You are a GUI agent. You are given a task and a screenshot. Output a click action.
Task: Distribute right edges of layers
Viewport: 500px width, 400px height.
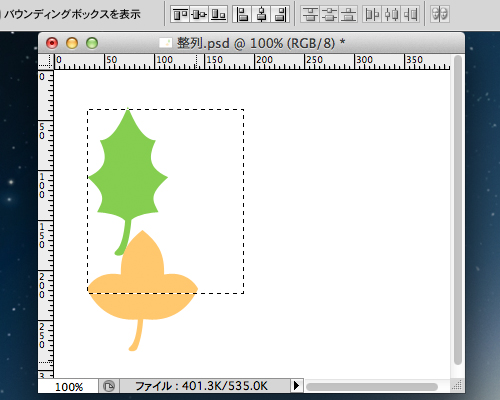pos(410,14)
